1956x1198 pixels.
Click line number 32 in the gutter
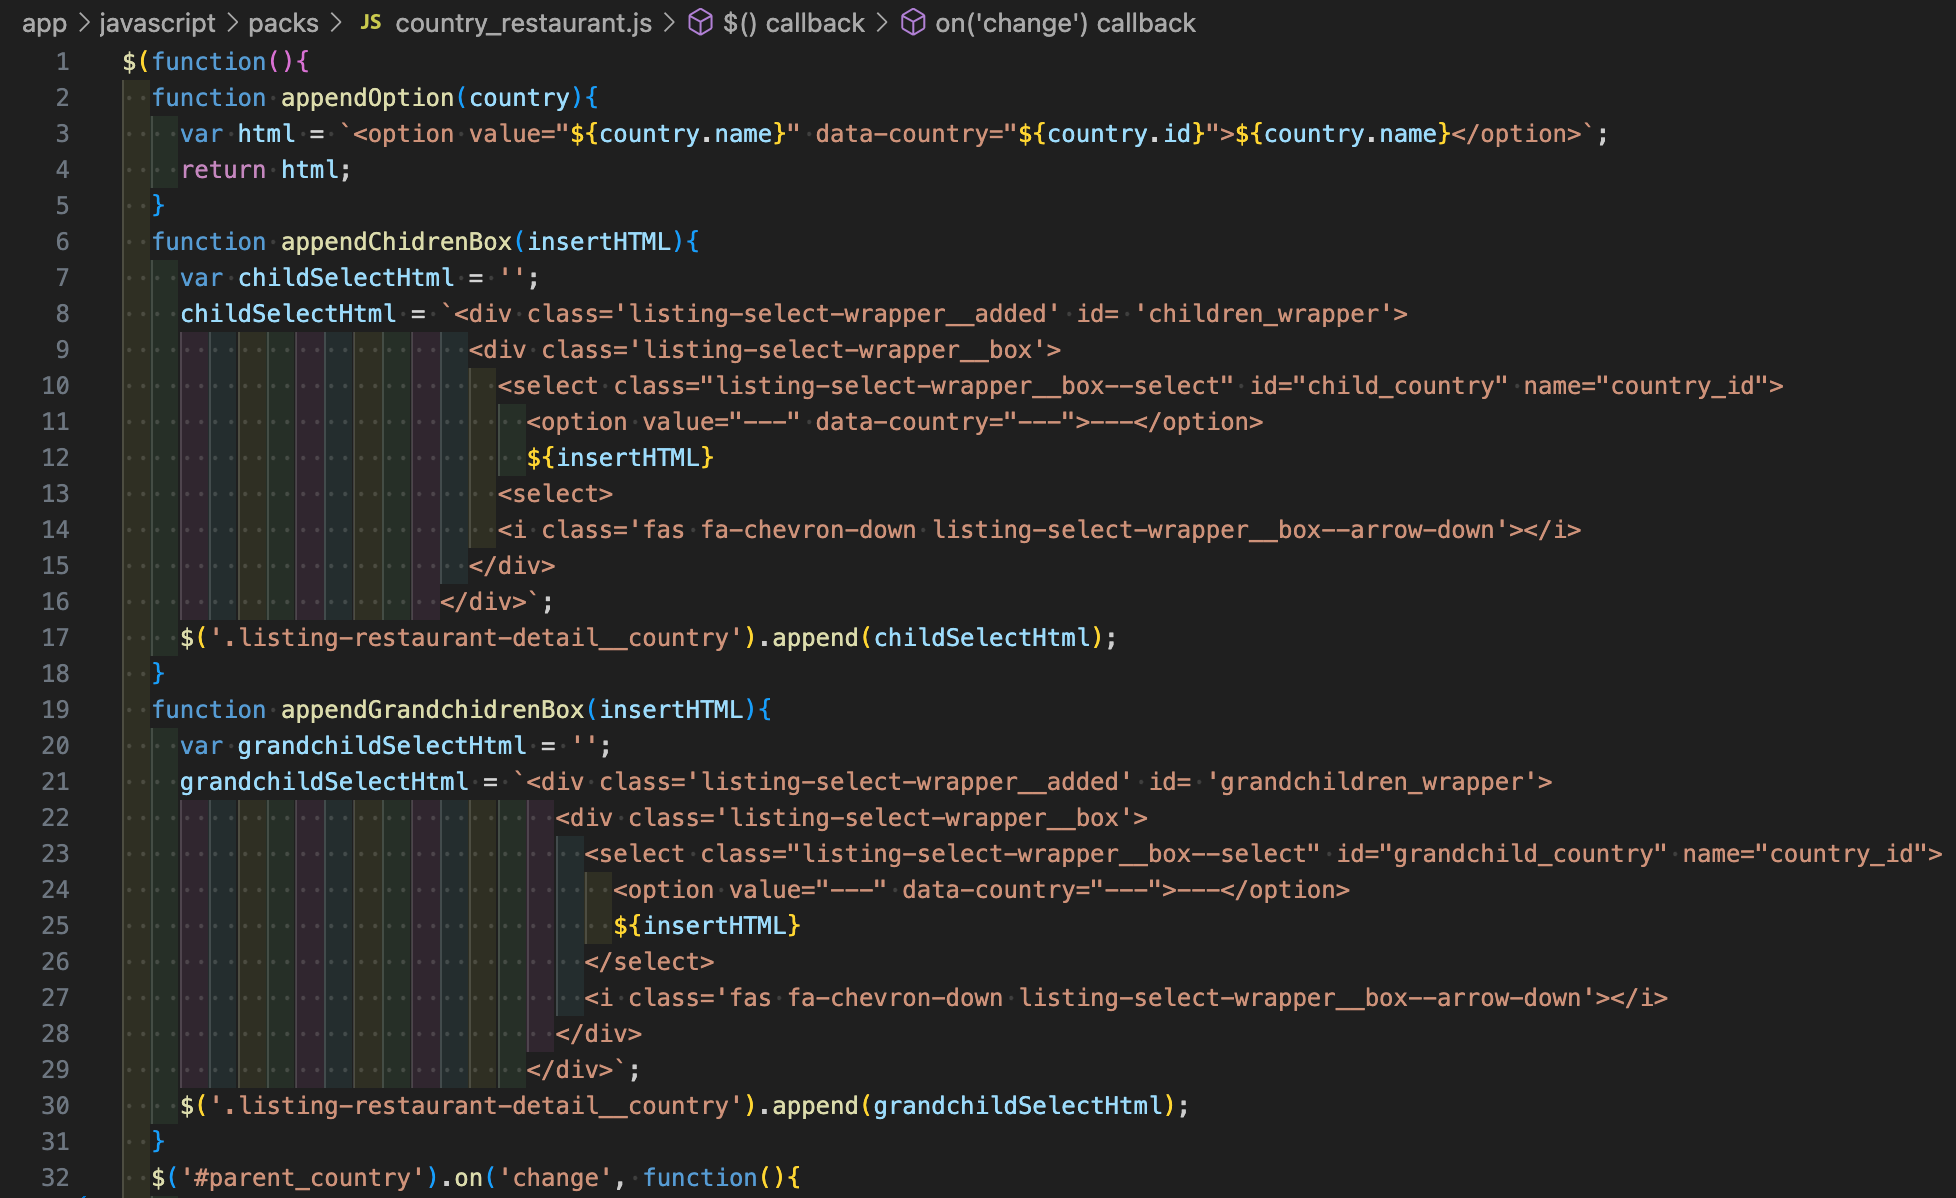point(56,1178)
